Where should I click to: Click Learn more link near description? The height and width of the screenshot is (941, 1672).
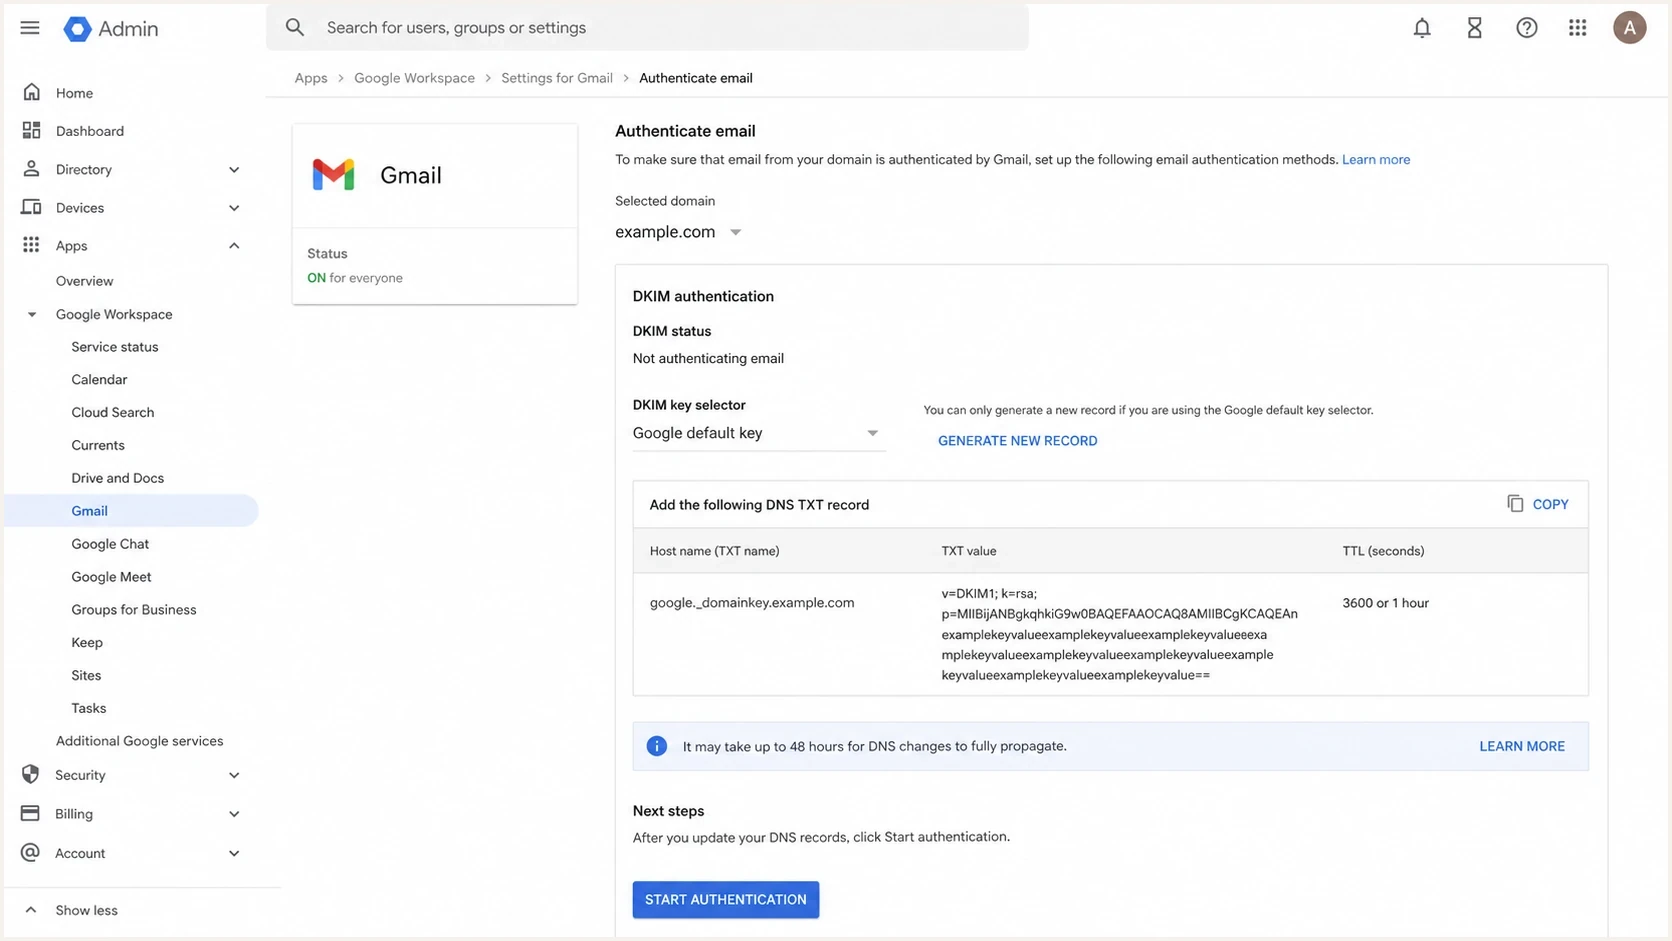[1375, 160]
